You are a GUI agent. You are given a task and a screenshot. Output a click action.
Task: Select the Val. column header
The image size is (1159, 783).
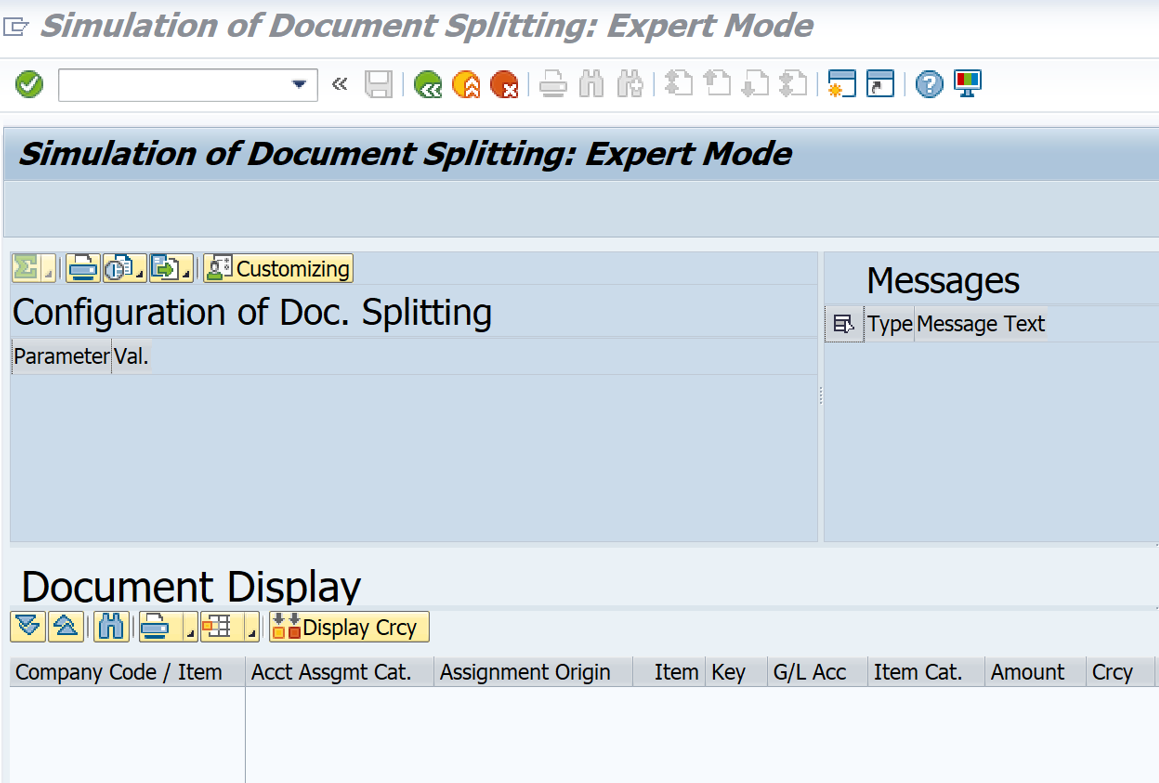[x=132, y=356]
